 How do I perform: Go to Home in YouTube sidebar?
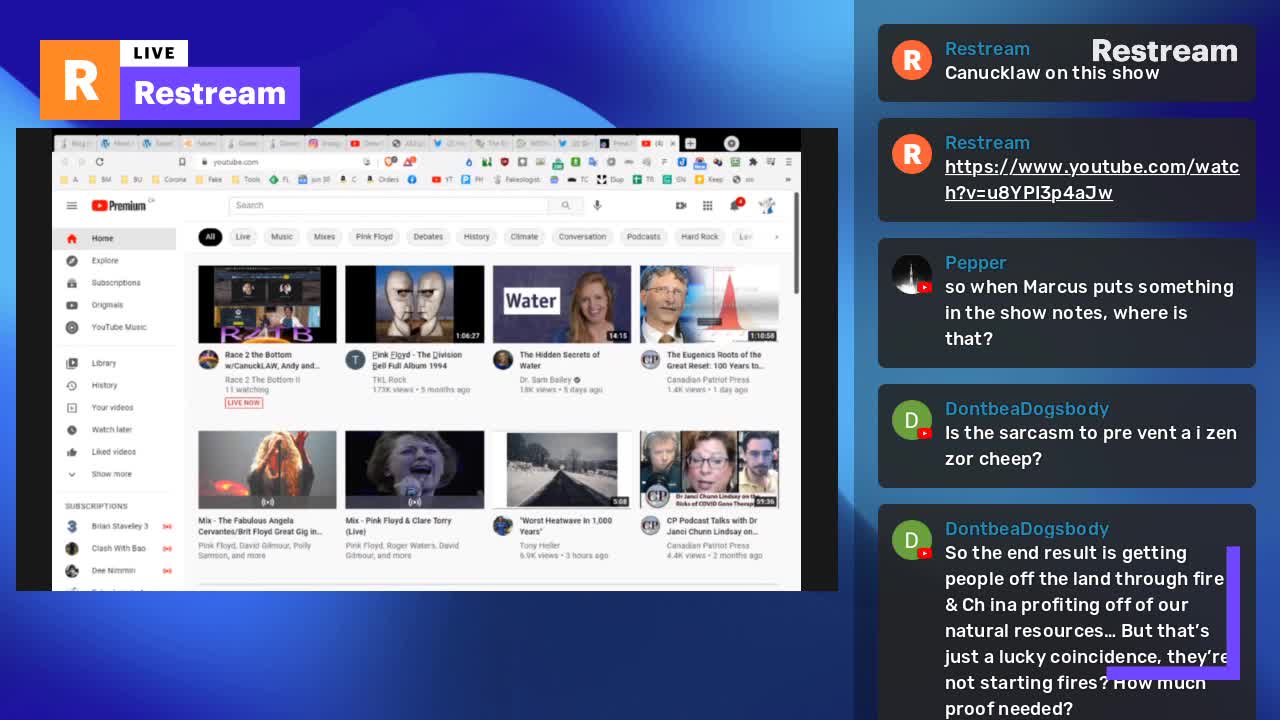[x=114, y=239]
